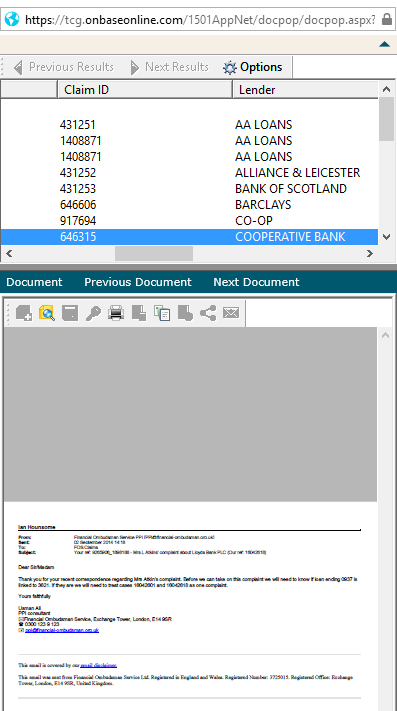
Task: Click claim ID 646315
Action: point(78,237)
